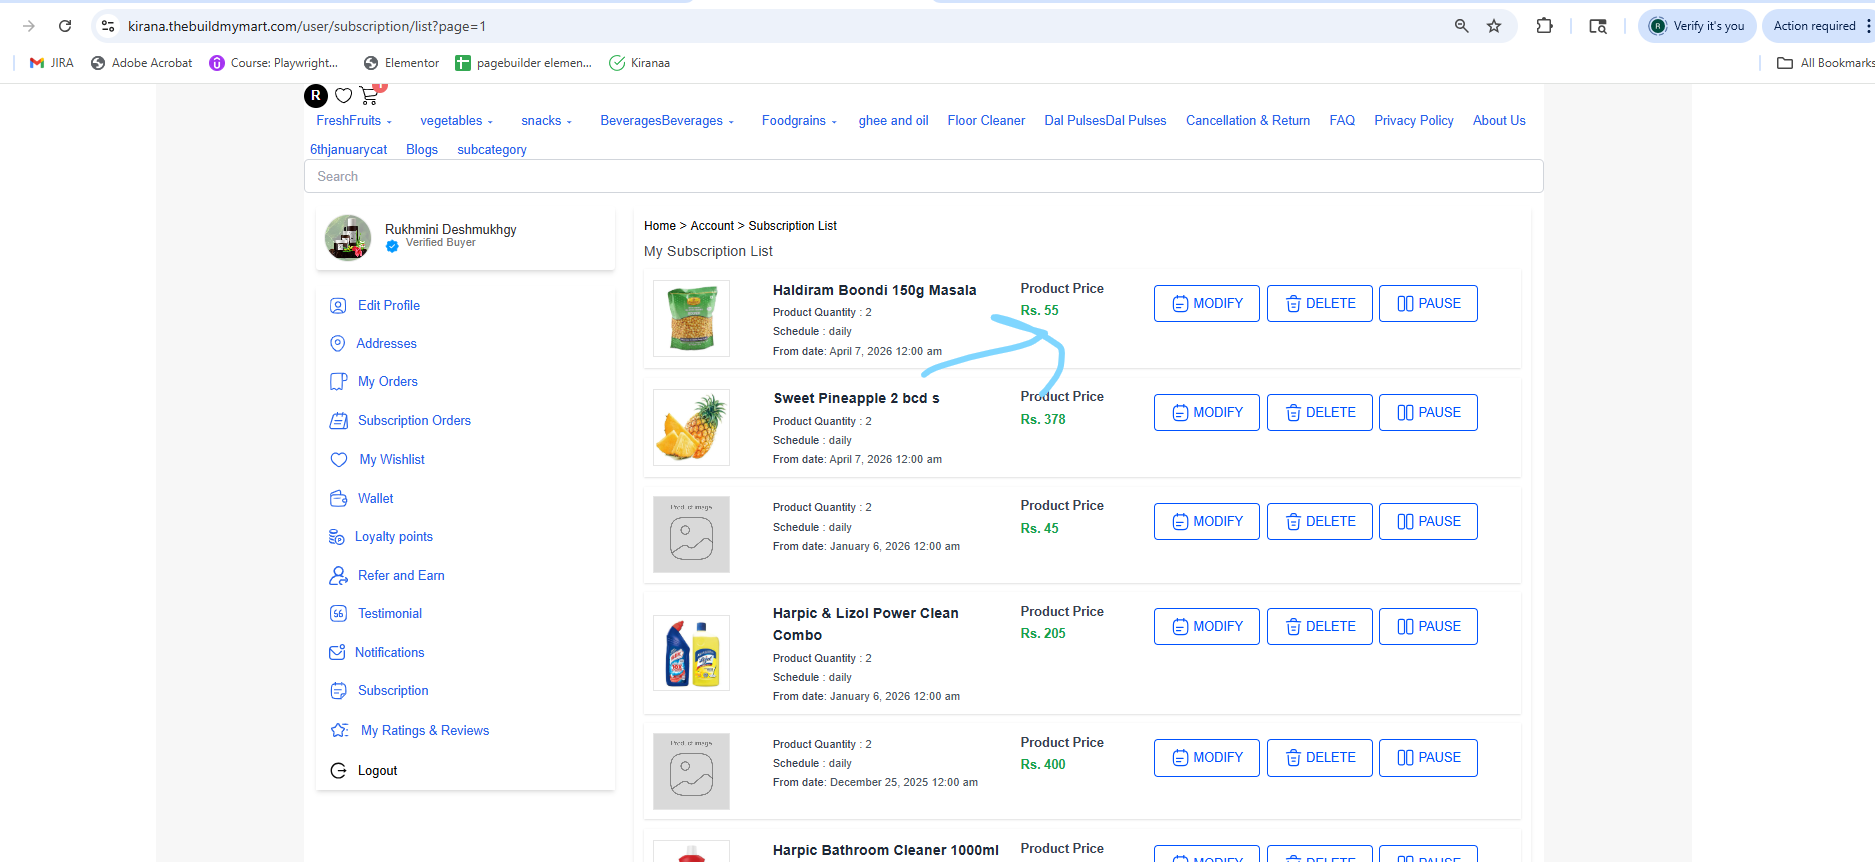
Task: Open the All Bookmarks folder
Action: coord(1825,63)
